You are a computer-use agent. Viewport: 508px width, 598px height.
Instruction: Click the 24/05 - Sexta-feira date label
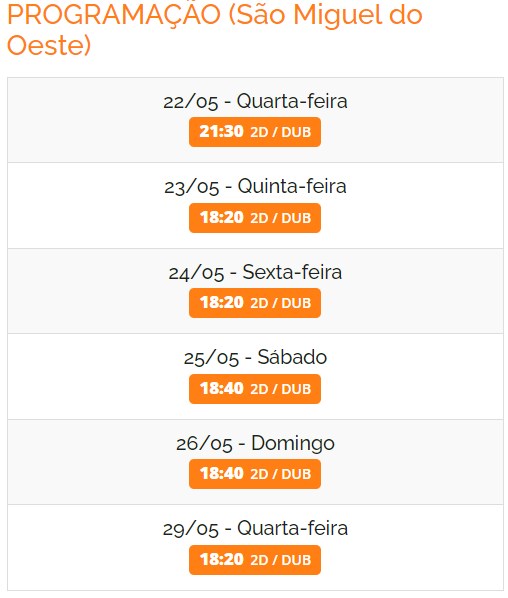point(255,272)
